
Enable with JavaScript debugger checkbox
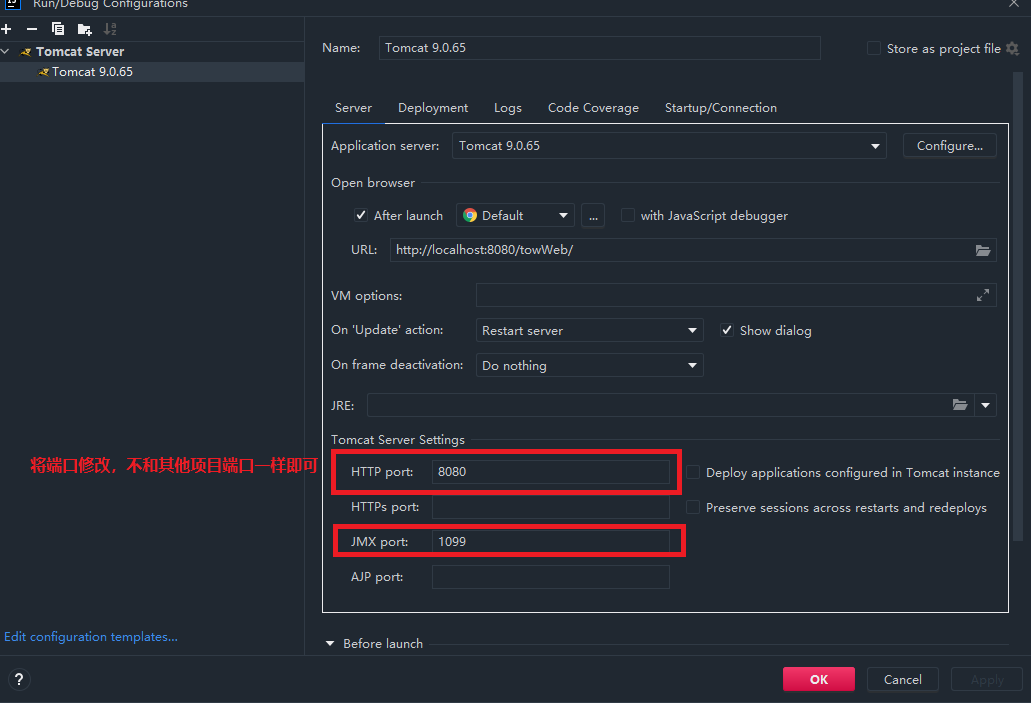point(628,215)
